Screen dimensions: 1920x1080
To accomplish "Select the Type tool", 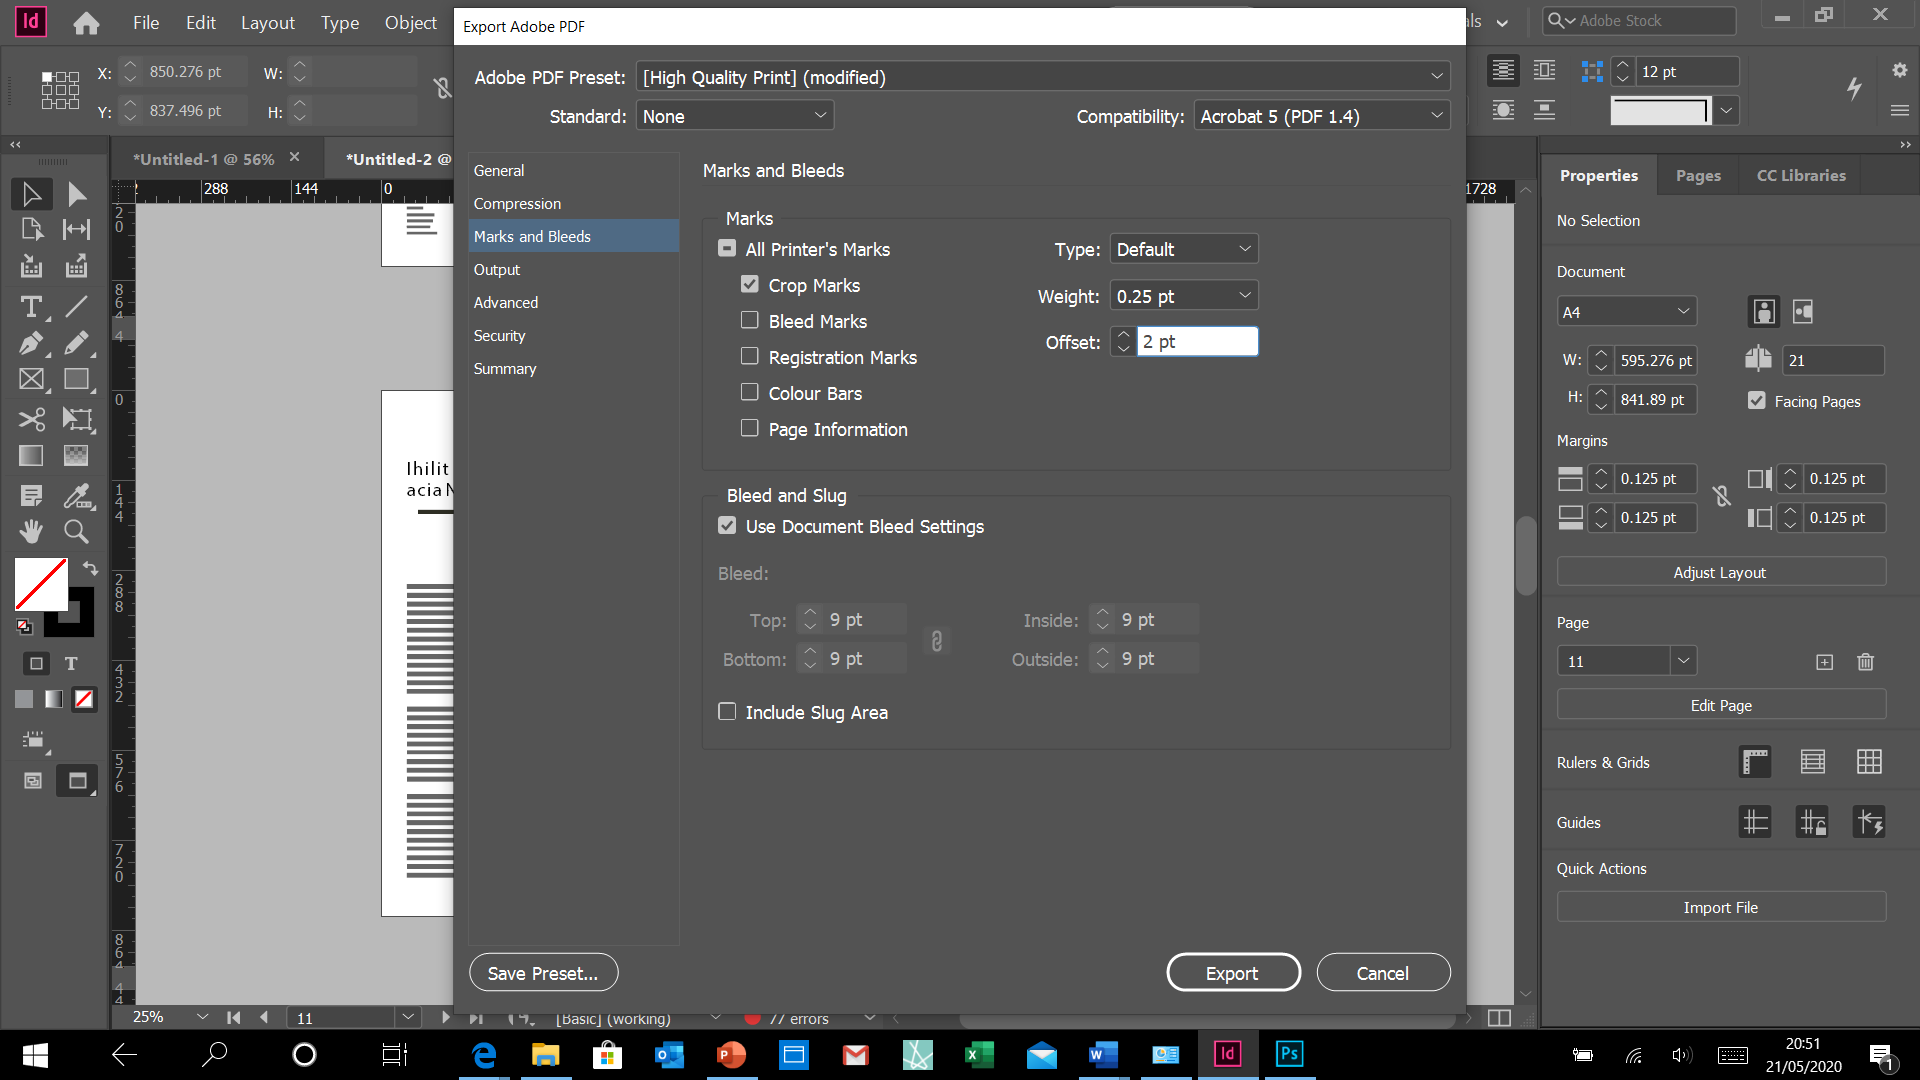I will pos(30,307).
